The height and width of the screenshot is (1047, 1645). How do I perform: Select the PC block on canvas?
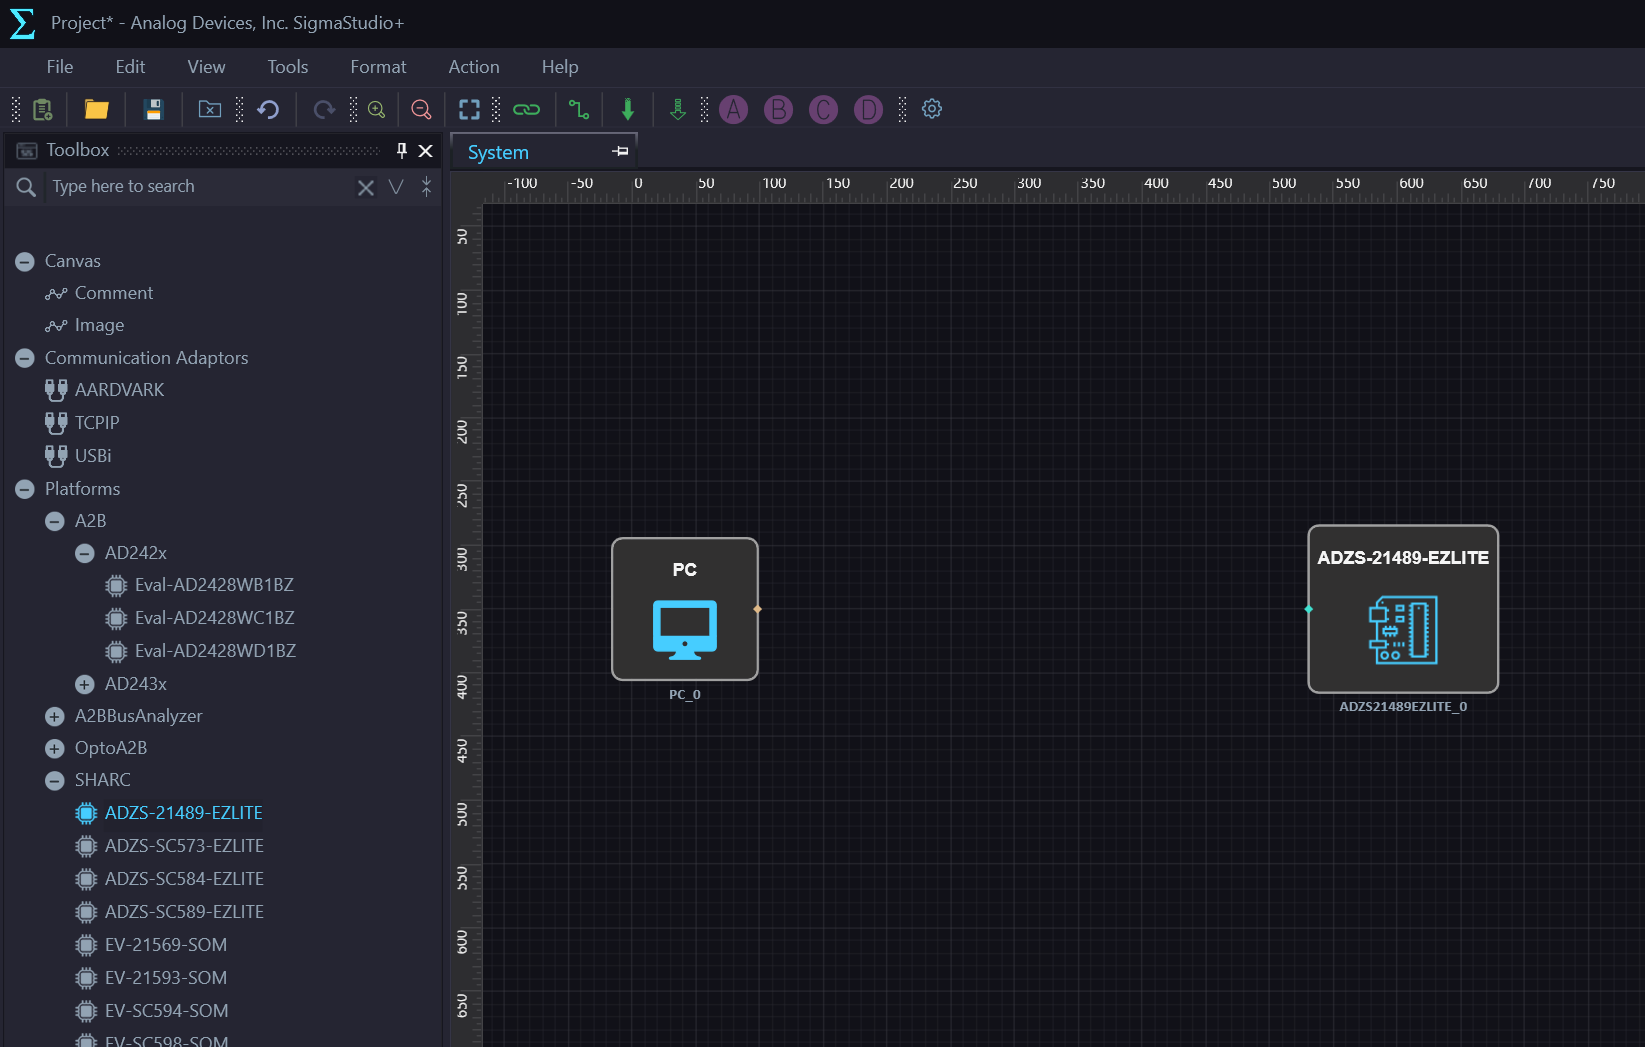point(685,609)
